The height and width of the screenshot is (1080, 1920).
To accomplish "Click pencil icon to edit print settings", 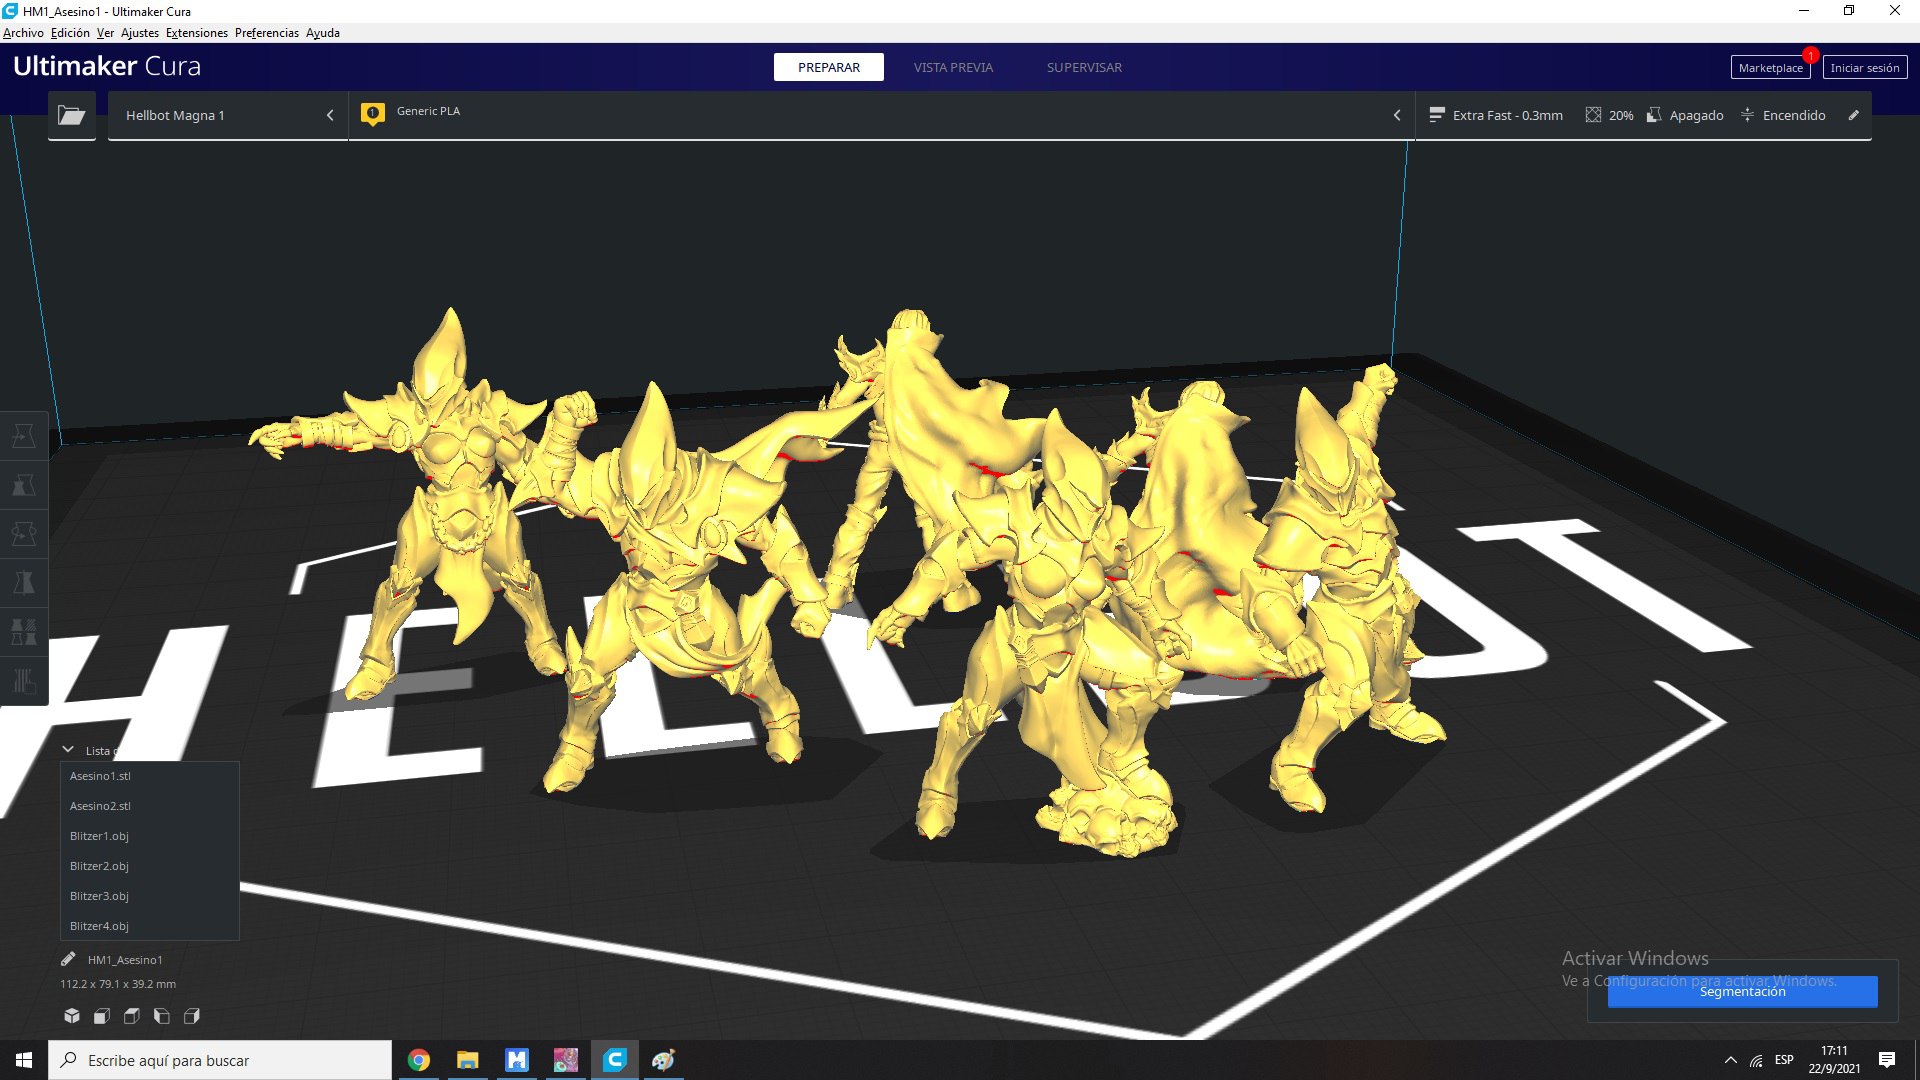I will pos(1853,115).
